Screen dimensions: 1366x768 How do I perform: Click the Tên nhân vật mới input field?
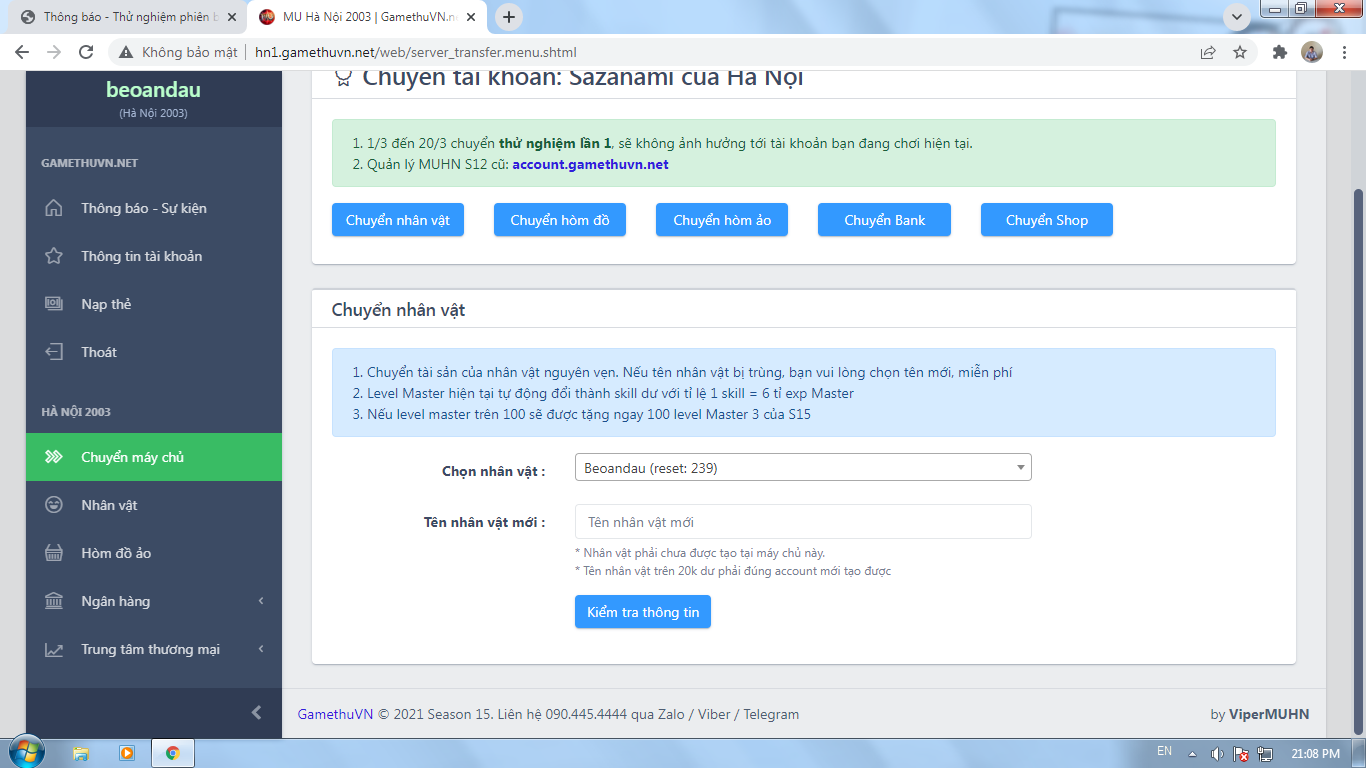click(x=802, y=522)
